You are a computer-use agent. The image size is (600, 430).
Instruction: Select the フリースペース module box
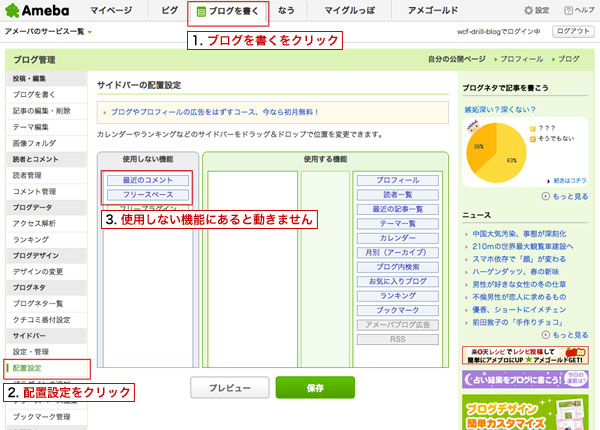coord(148,195)
